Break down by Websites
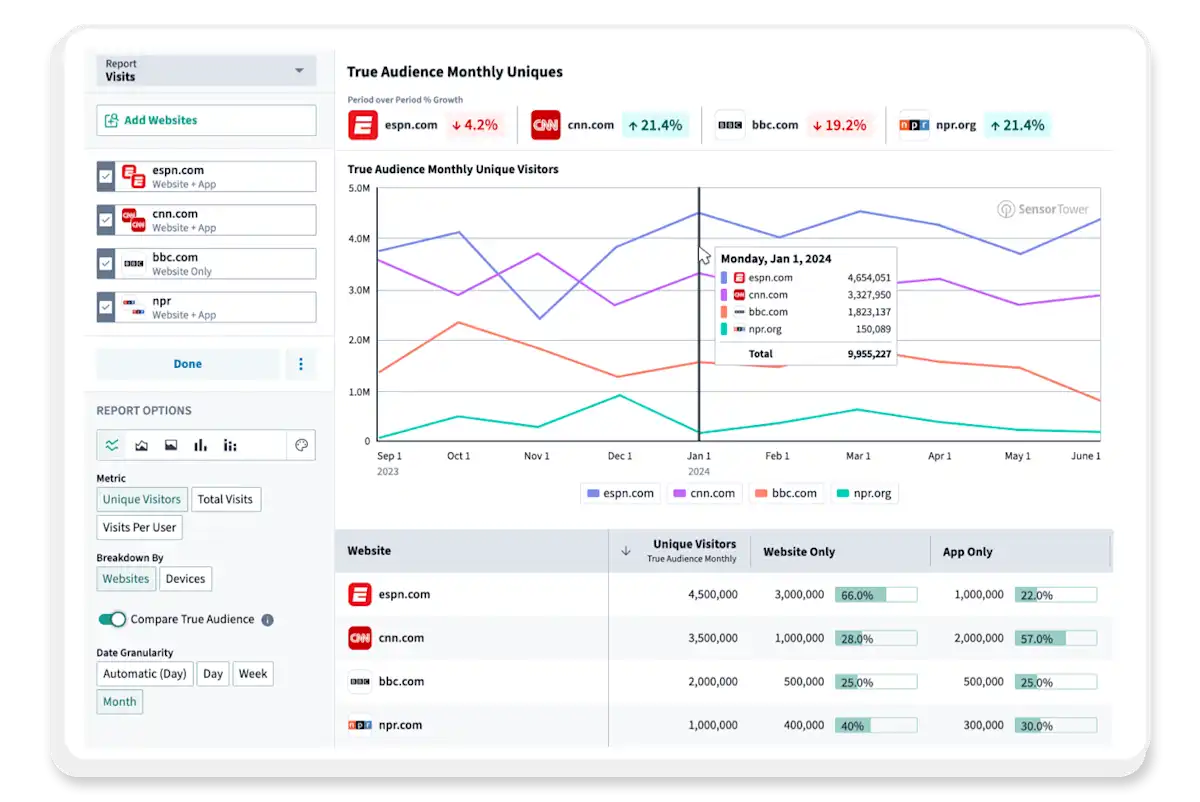Viewport: 1200px width, 802px height. point(126,578)
